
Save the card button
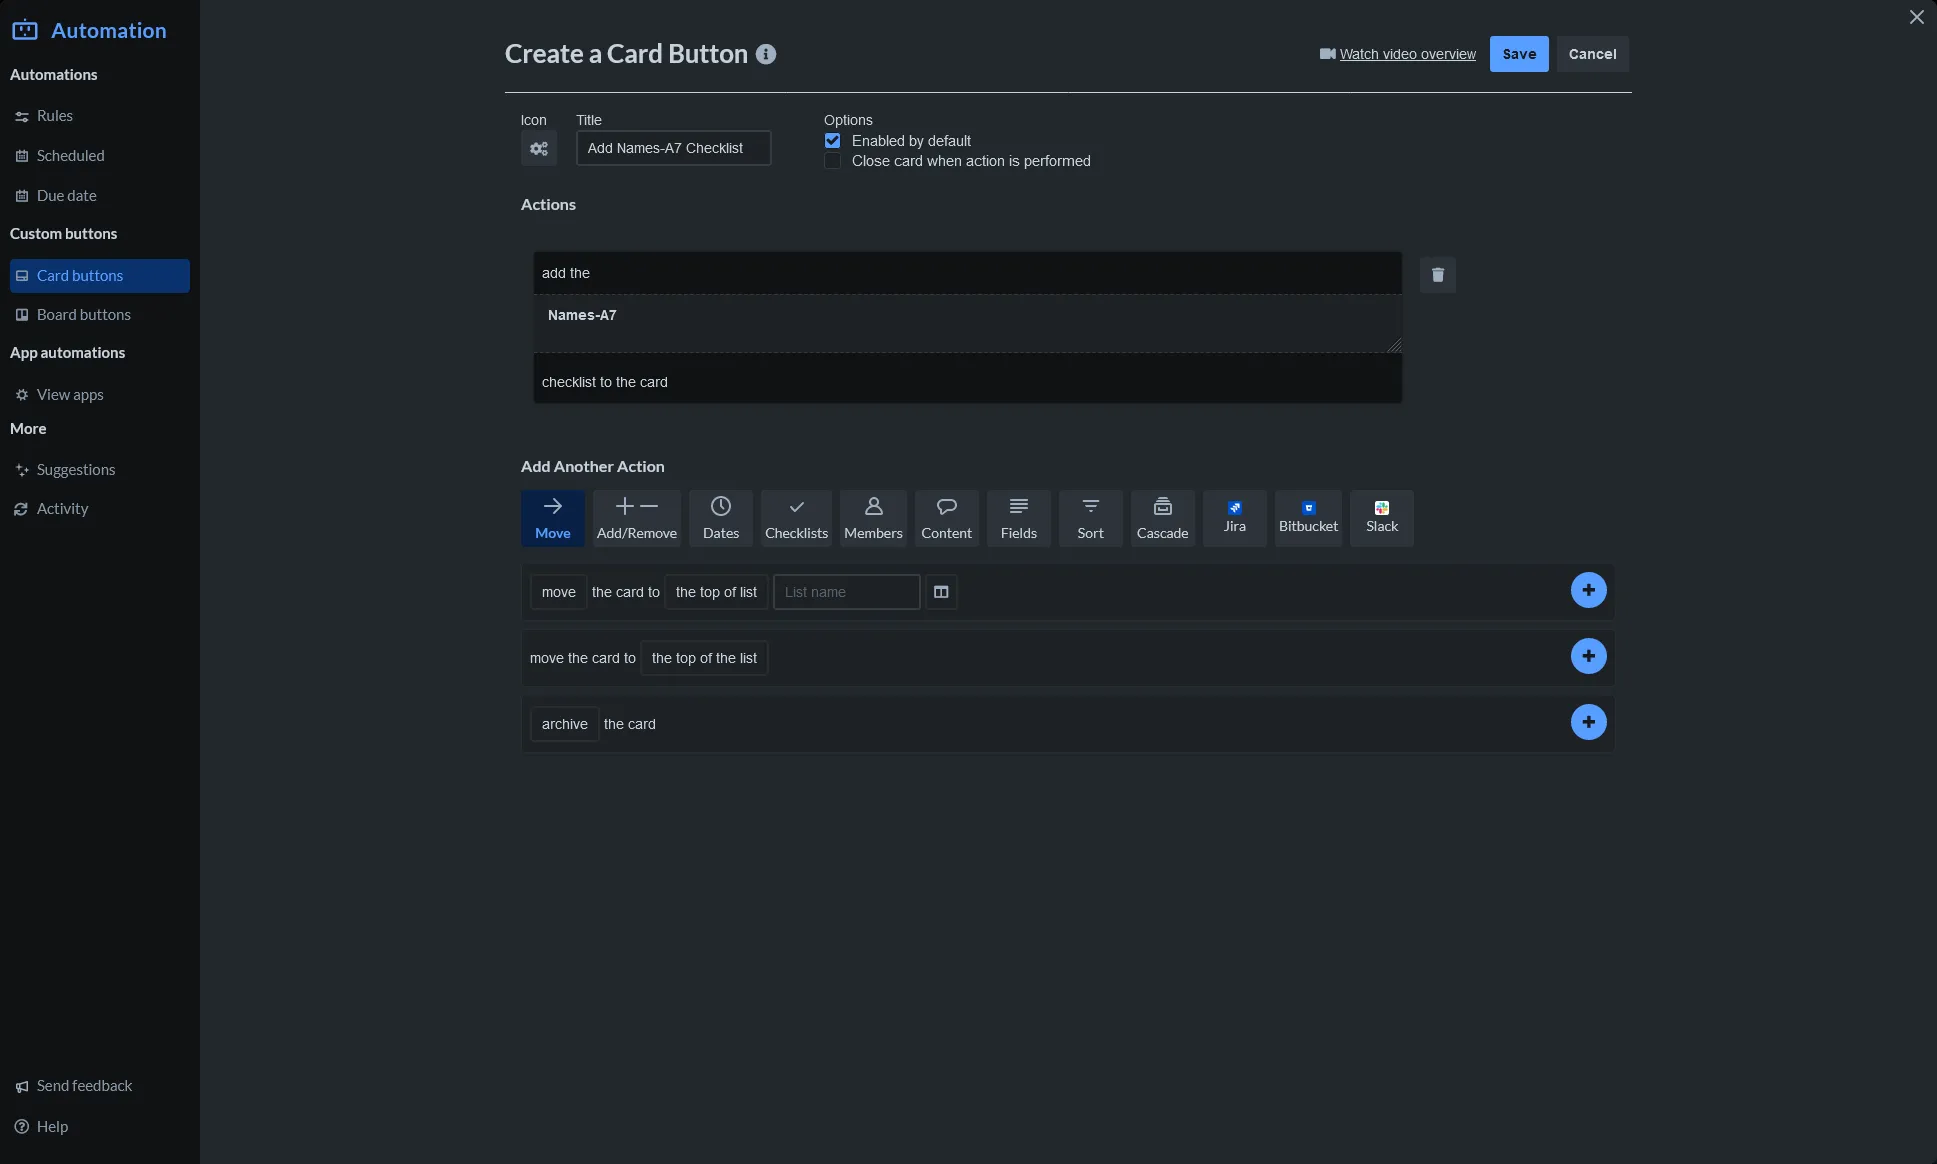coord(1517,54)
